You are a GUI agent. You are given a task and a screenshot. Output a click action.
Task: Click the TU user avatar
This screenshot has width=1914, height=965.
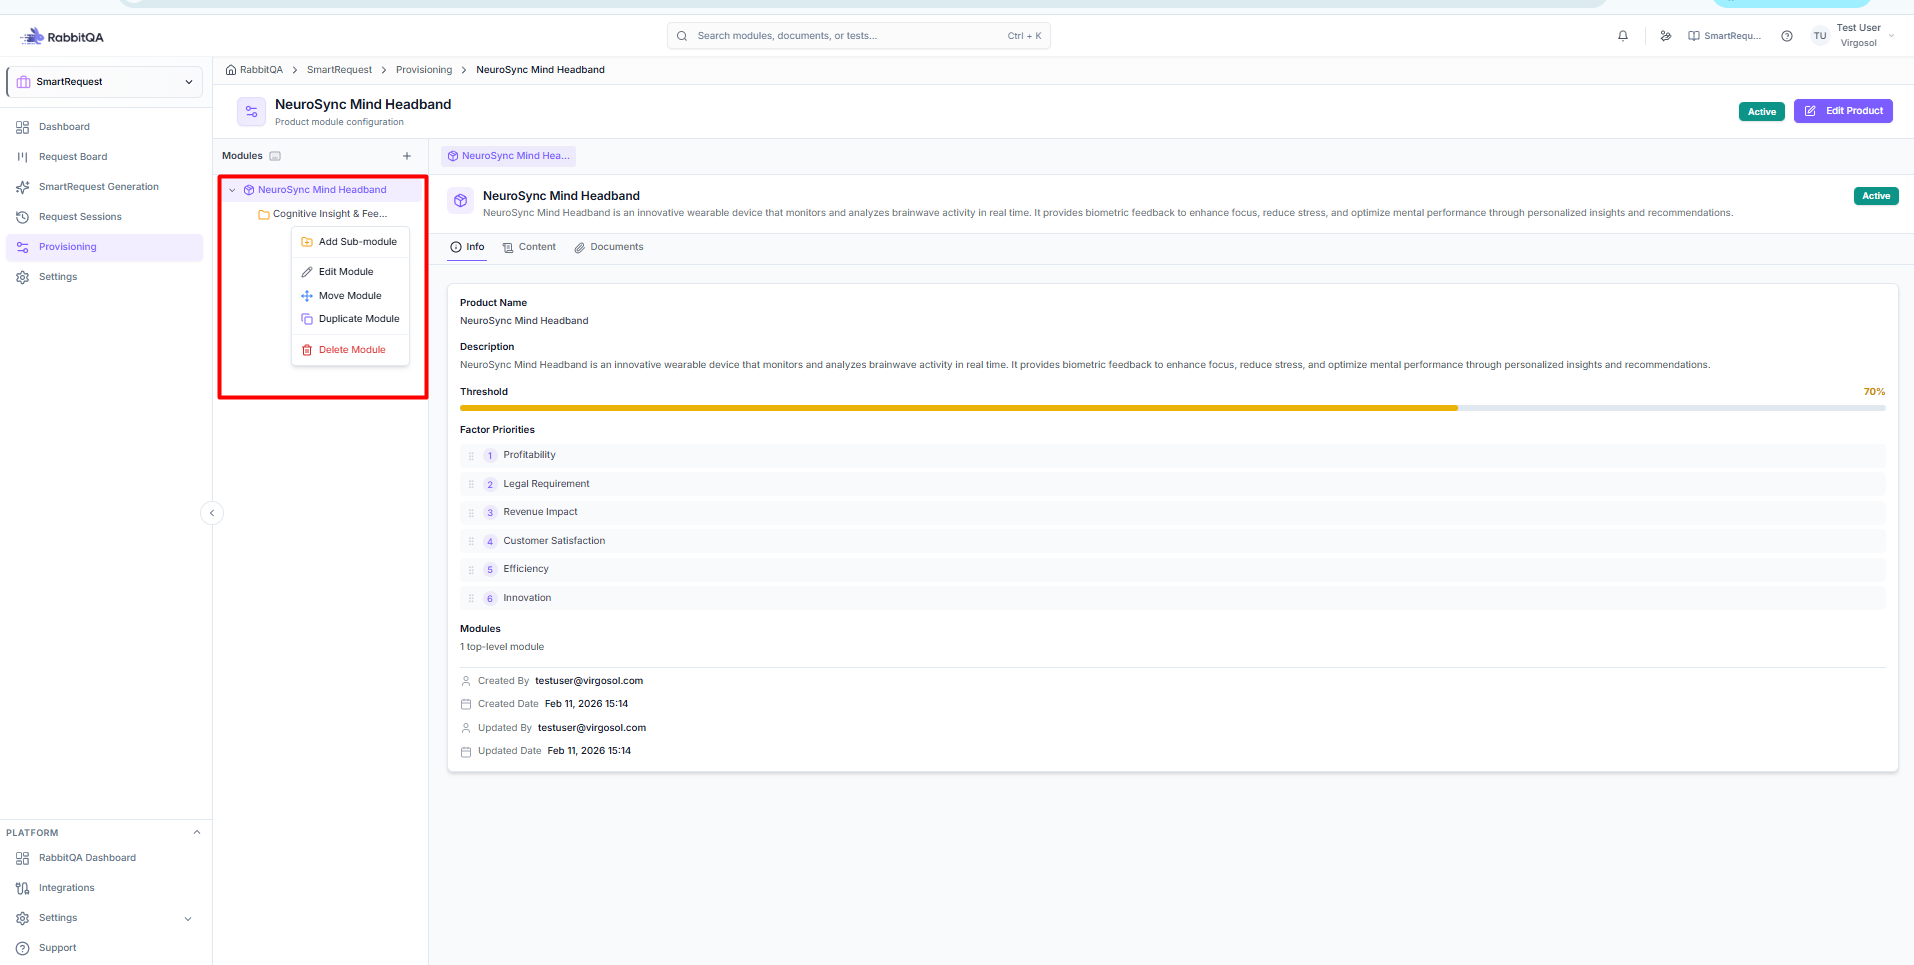pos(1820,36)
